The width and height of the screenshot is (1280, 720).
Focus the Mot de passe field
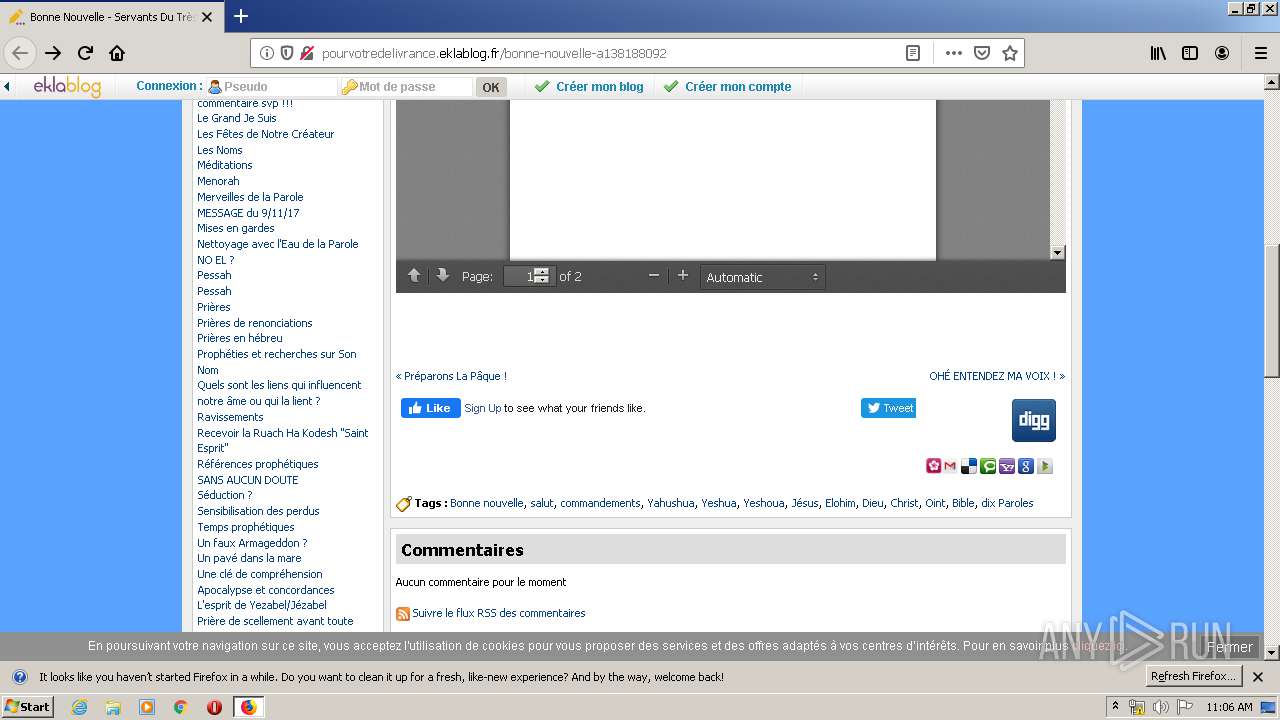click(406, 87)
